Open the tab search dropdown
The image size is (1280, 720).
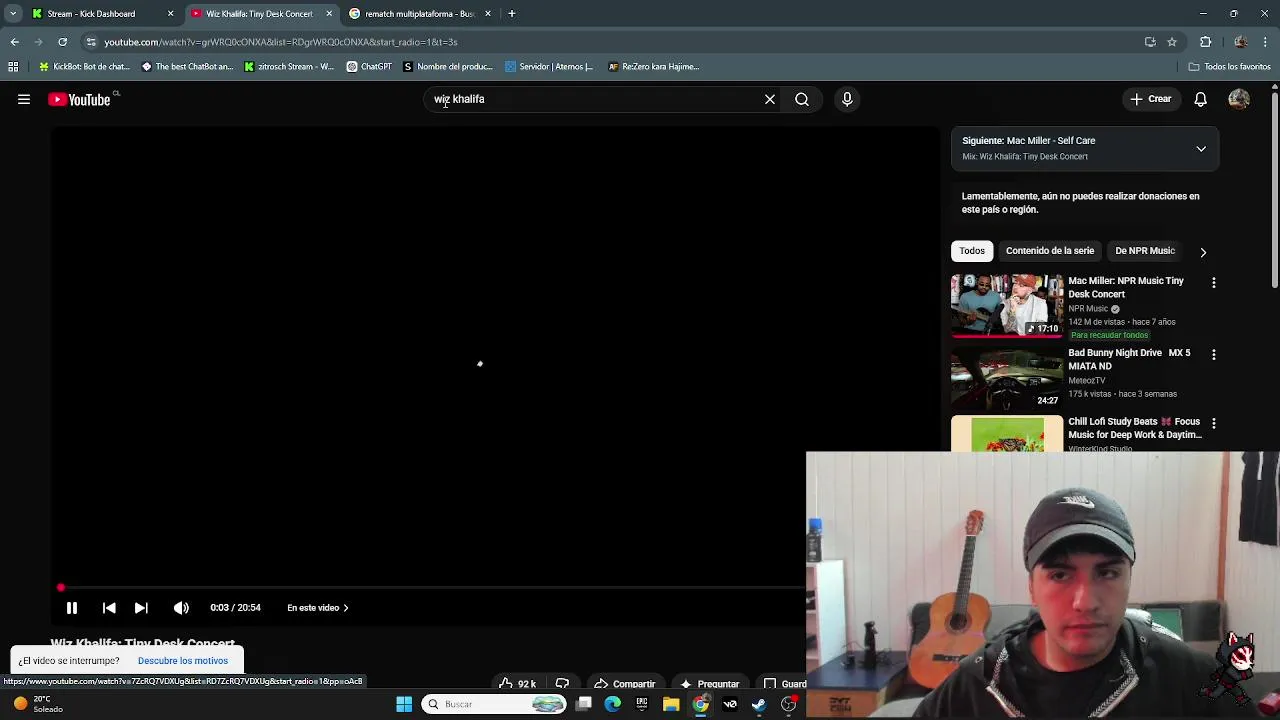click(12, 14)
